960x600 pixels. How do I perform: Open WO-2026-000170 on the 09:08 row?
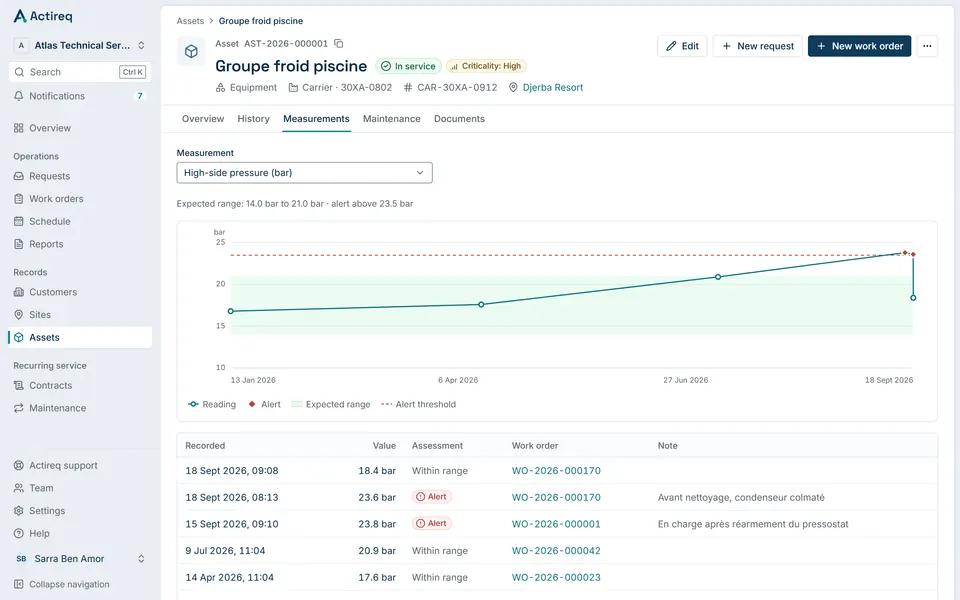point(556,471)
